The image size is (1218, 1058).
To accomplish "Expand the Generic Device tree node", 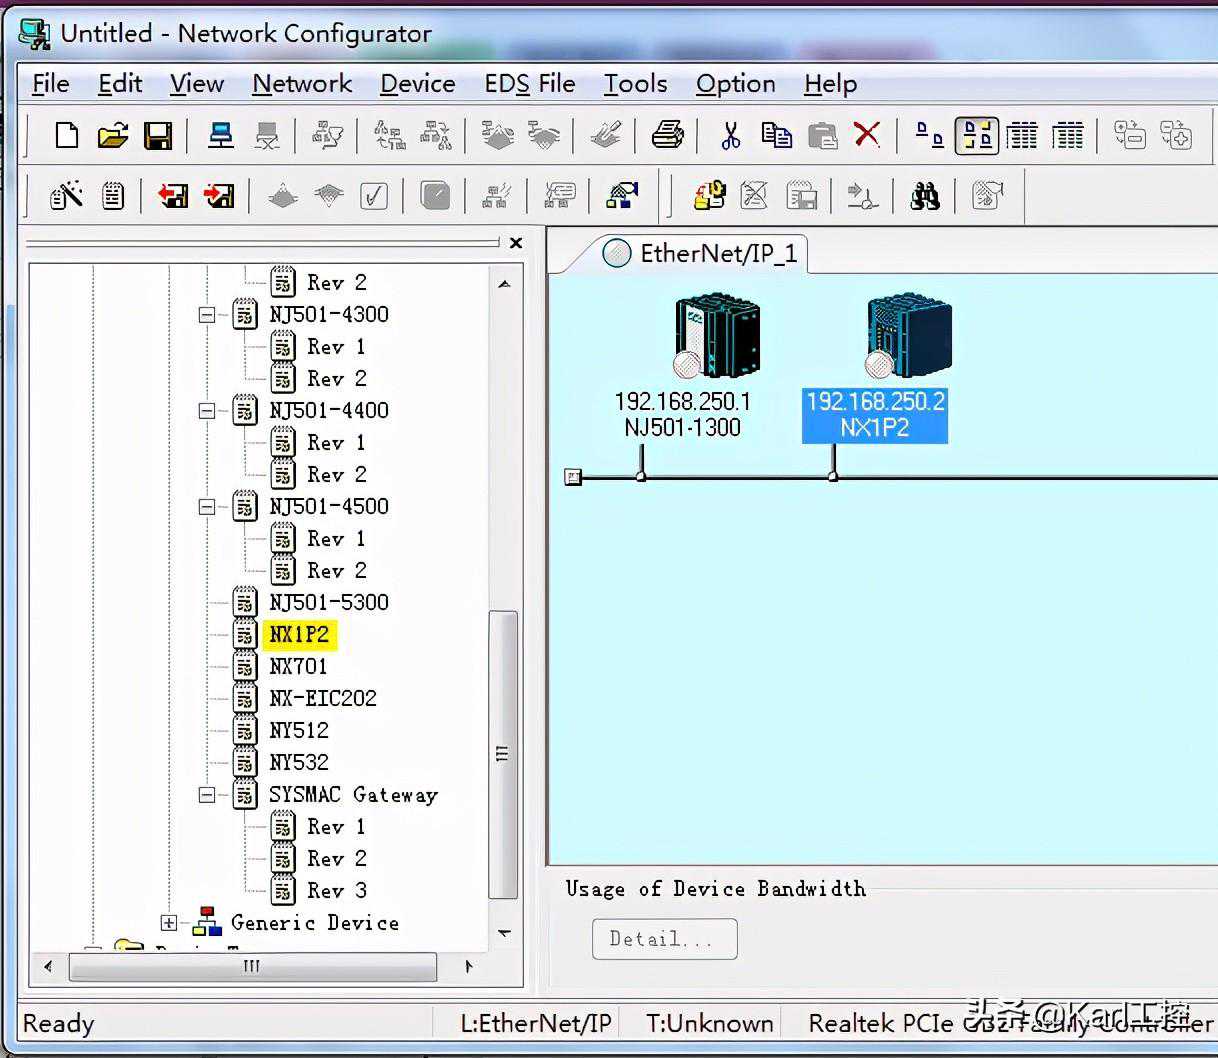I will tap(169, 923).
